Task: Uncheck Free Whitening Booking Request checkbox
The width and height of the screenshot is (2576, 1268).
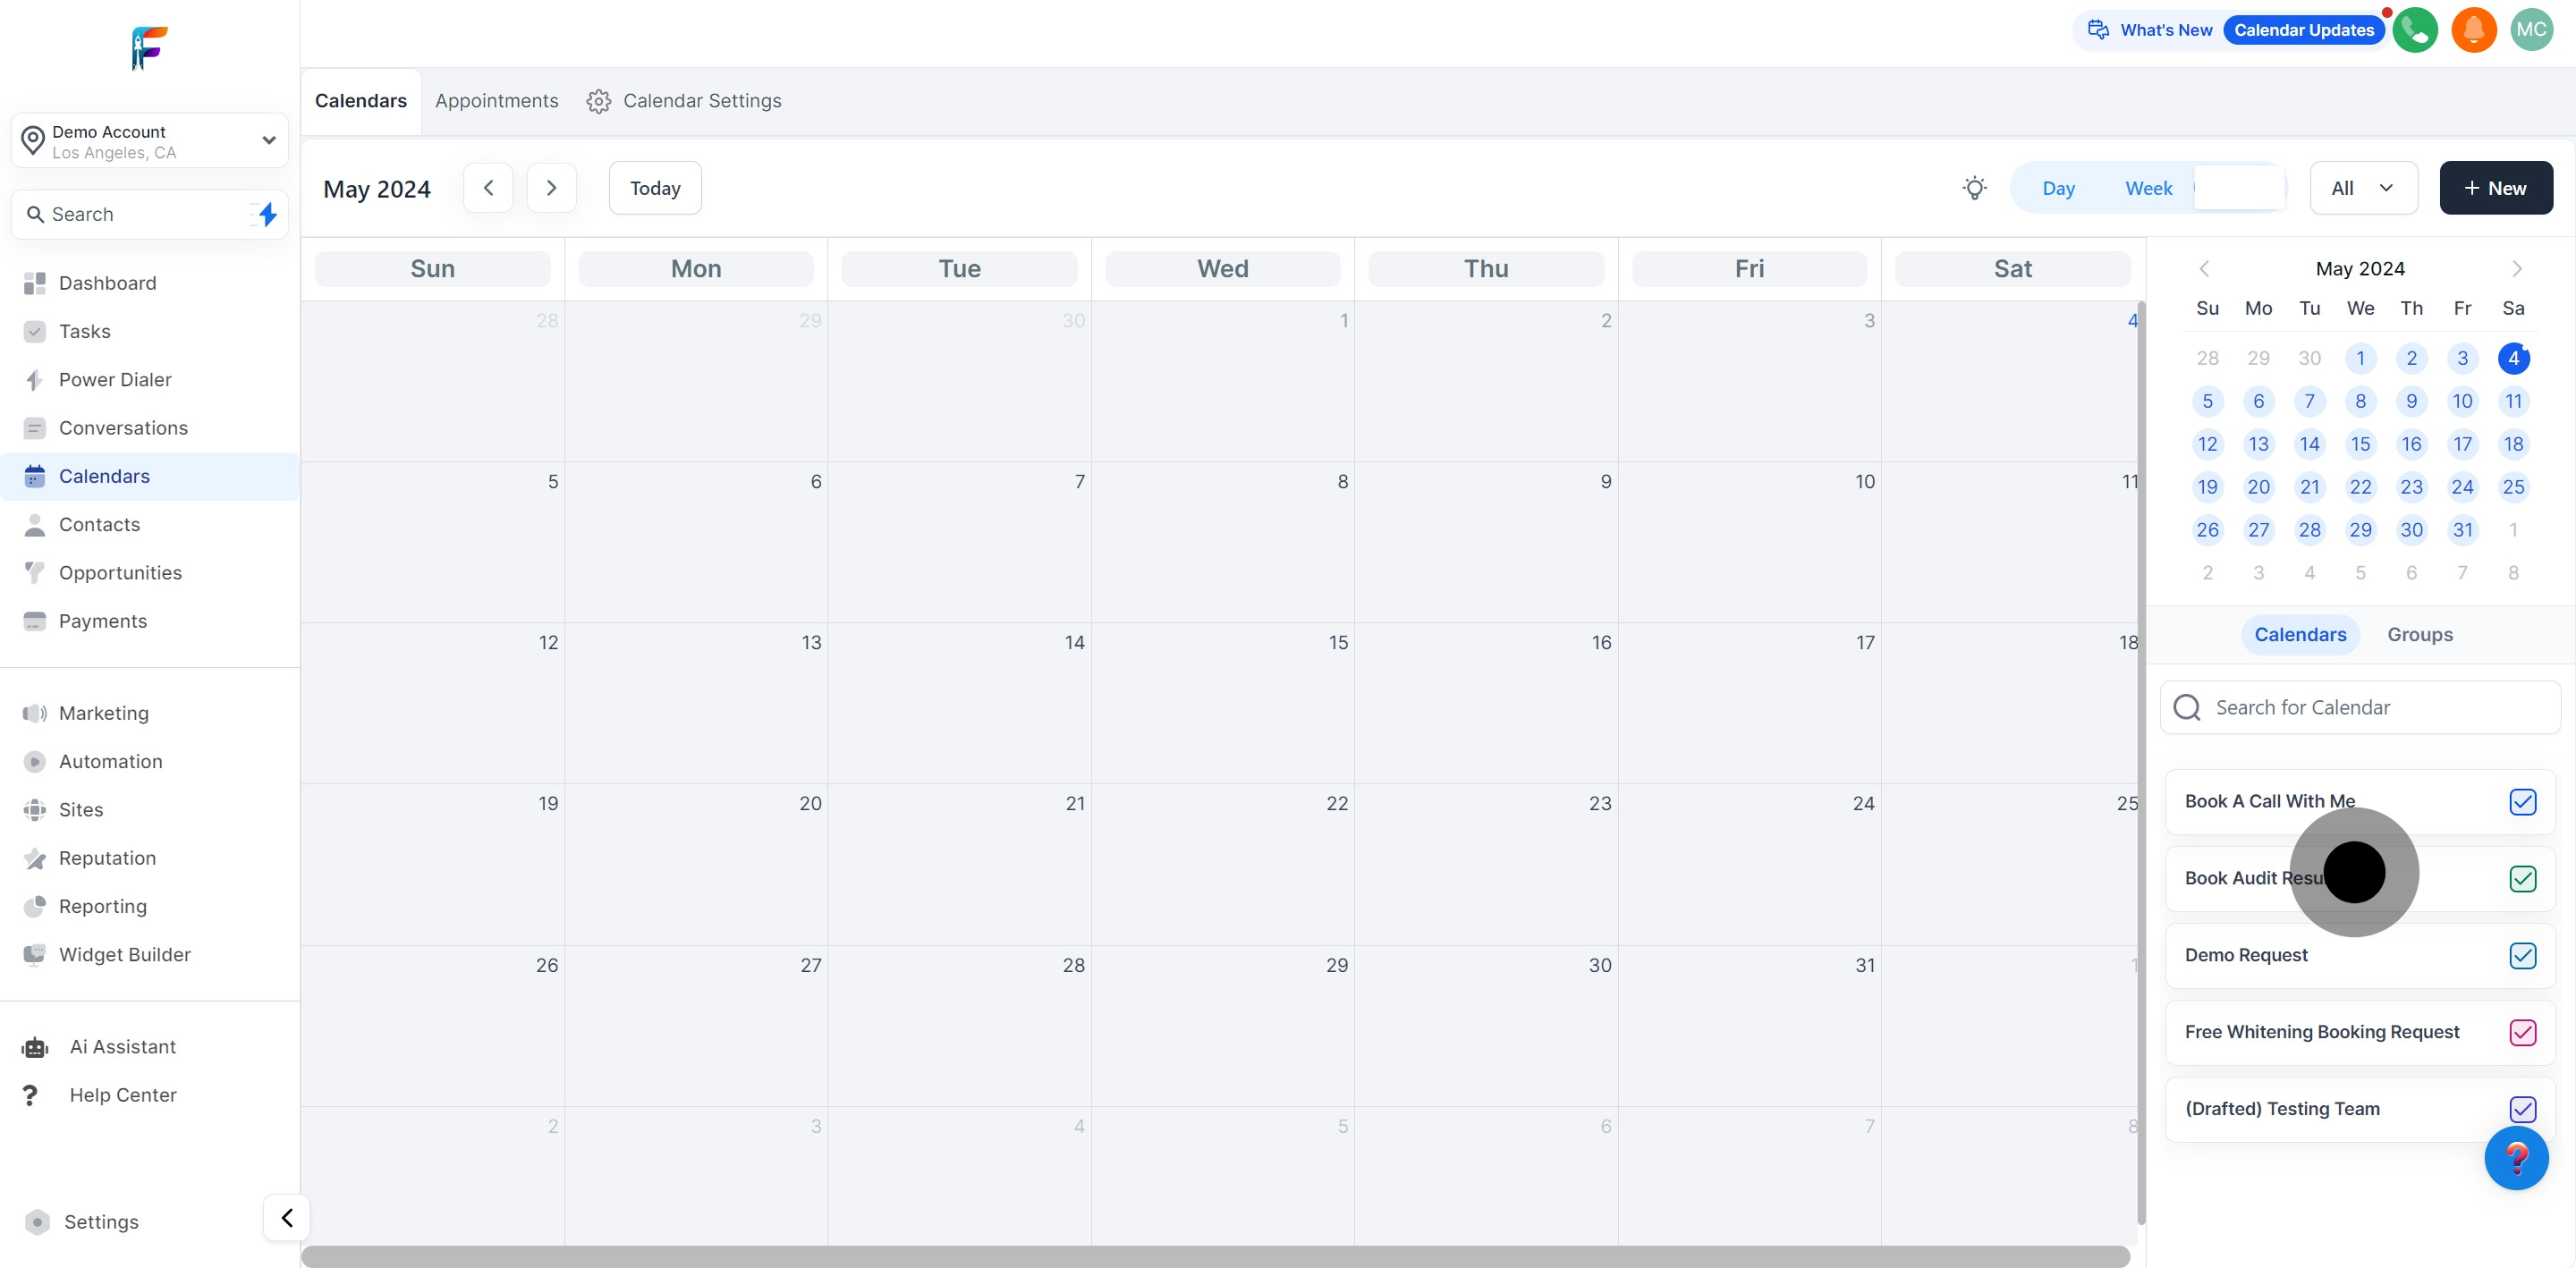Action: [2522, 1033]
